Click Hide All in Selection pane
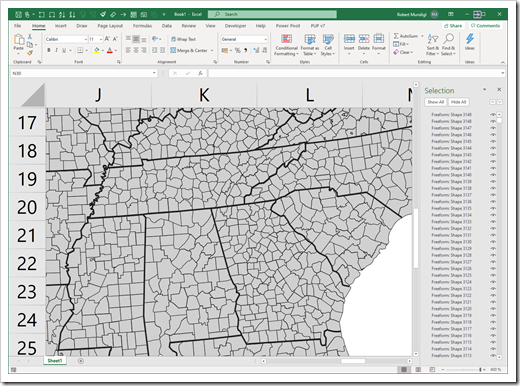 point(458,102)
